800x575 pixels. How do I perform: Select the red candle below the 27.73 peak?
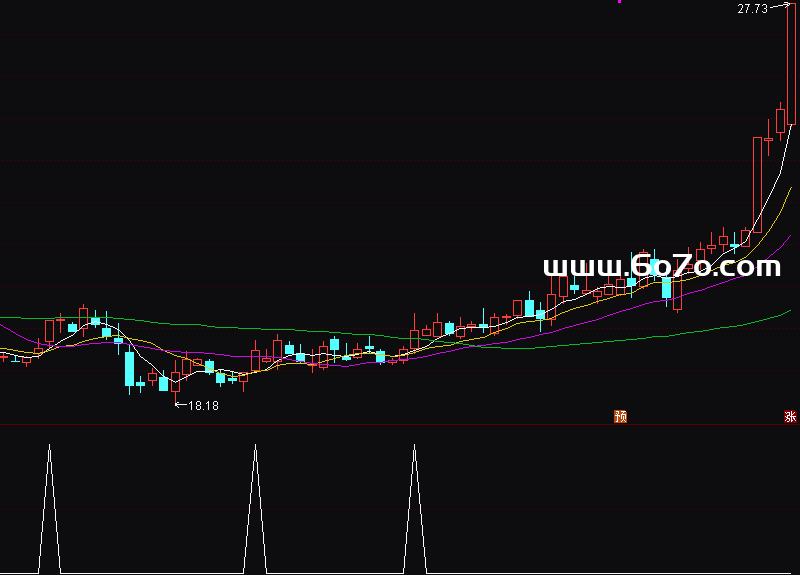click(x=780, y=120)
